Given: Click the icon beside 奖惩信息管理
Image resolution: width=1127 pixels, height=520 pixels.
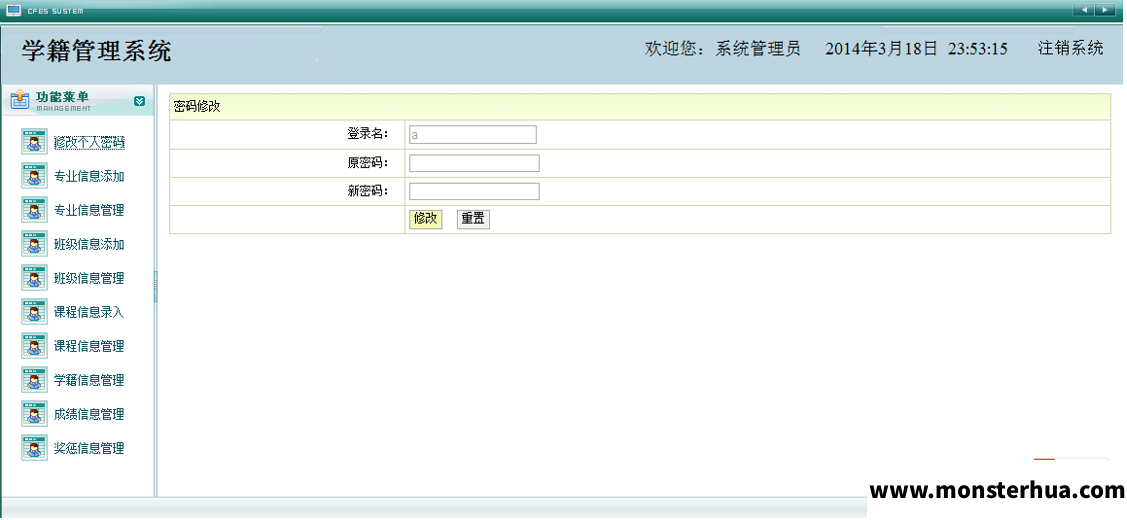Looking at the screenshot, I should 34,448.
